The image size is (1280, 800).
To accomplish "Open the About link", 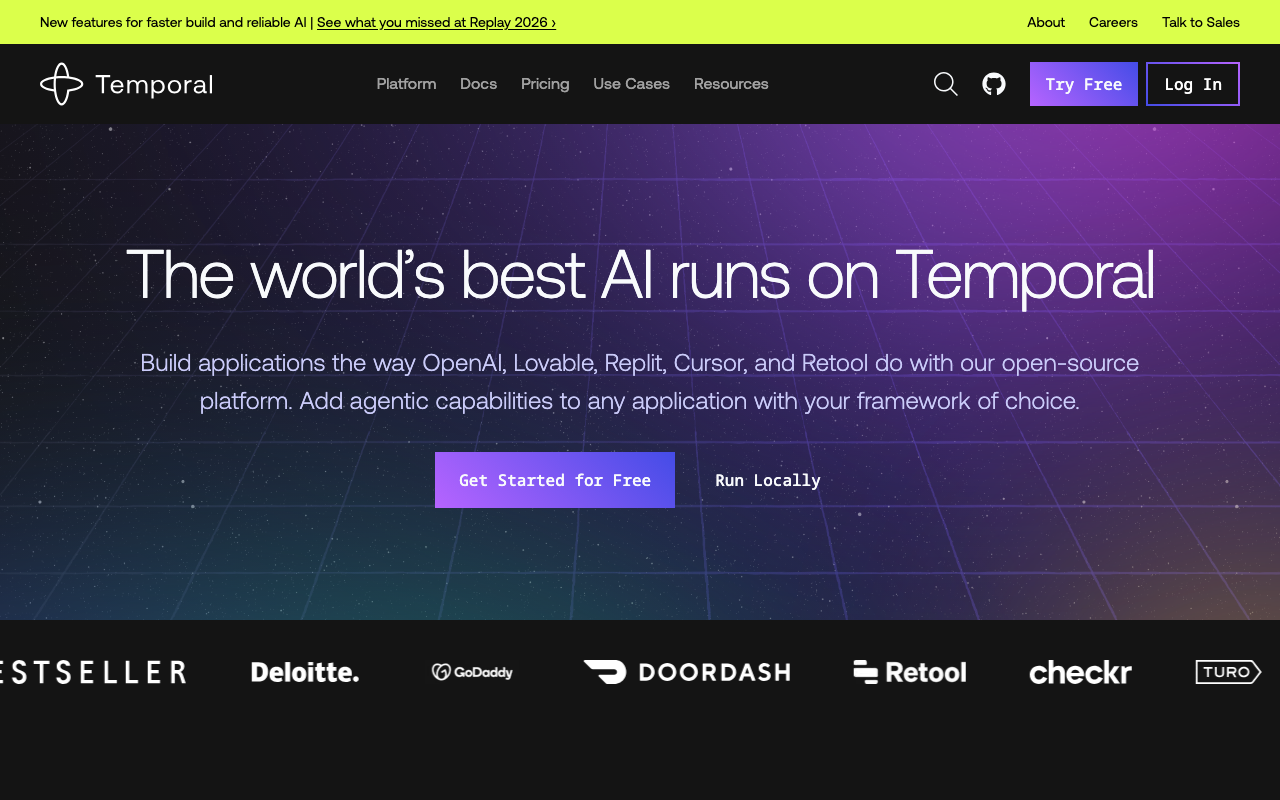I will coord(1046,22).
